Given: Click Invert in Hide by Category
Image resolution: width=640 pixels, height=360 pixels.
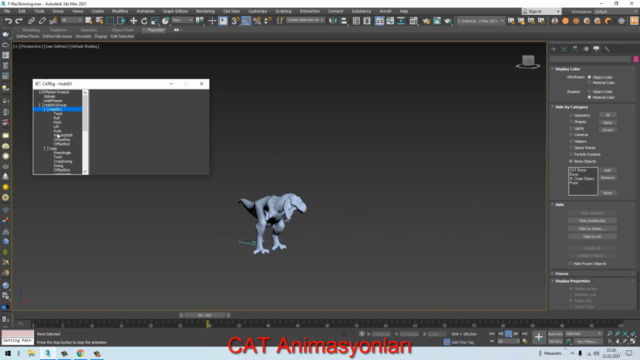Looking at the screenshot, I should click(x=607, y=130).
